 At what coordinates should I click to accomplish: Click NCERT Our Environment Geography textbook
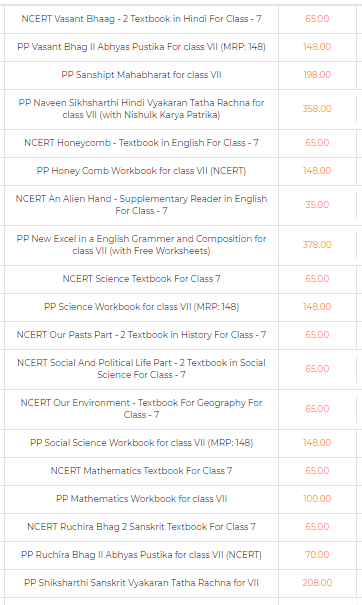click(141, 409)
